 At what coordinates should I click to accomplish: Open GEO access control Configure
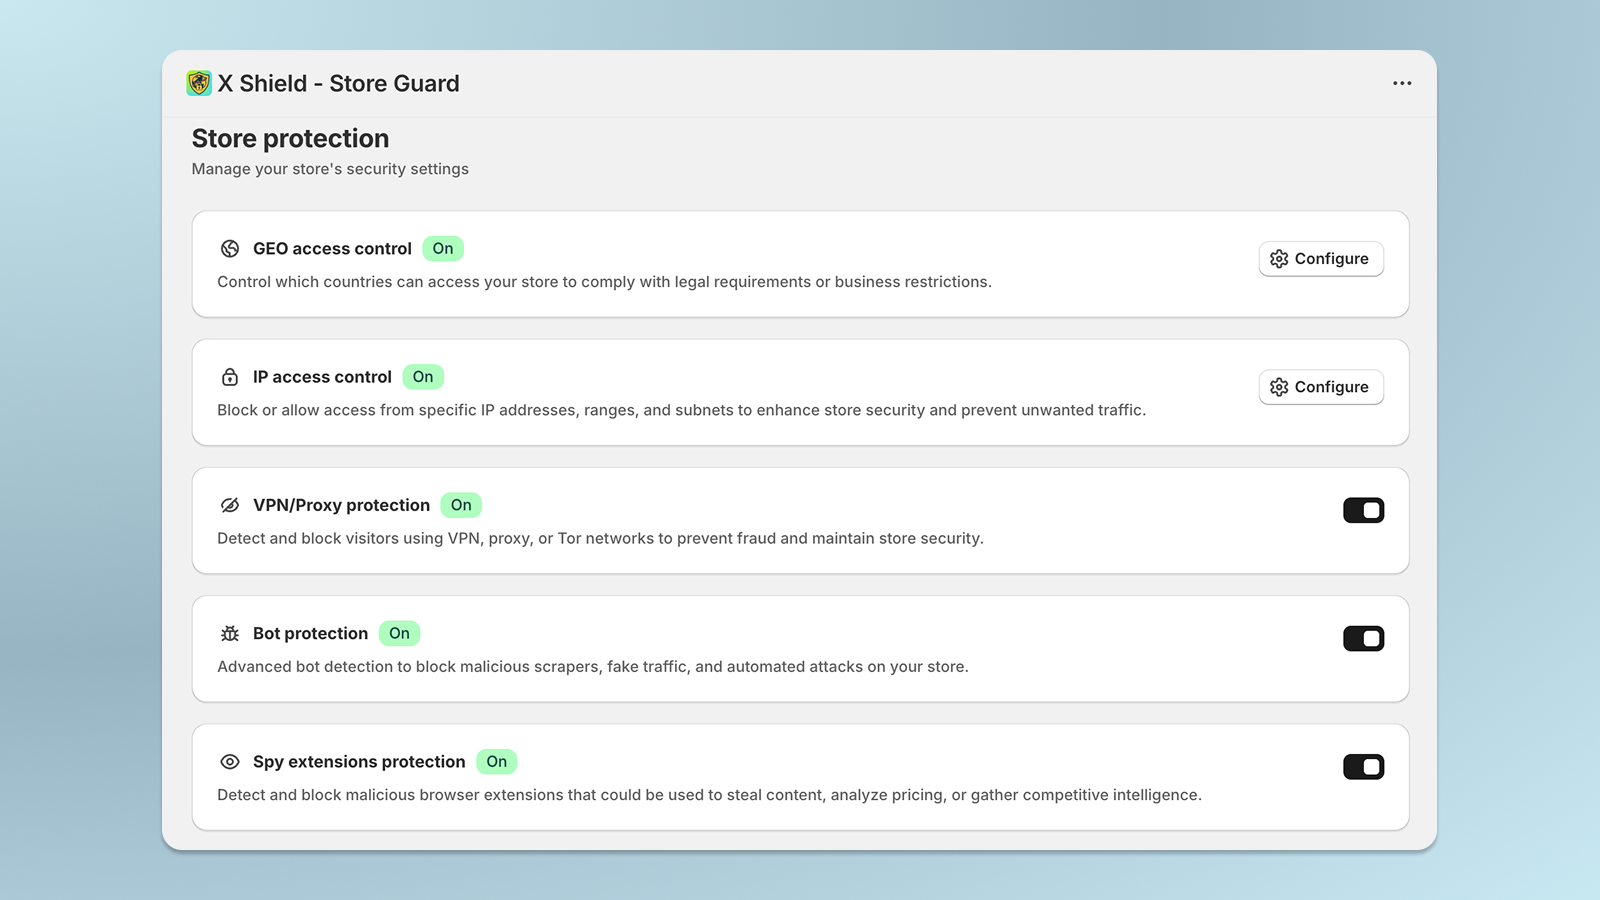(1321, 258)
